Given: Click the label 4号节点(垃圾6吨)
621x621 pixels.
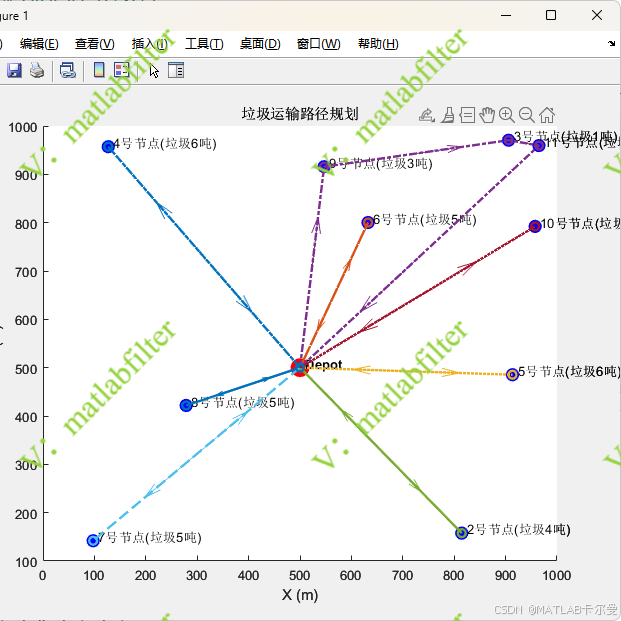Looking at the screenshot, I should 165,143.
